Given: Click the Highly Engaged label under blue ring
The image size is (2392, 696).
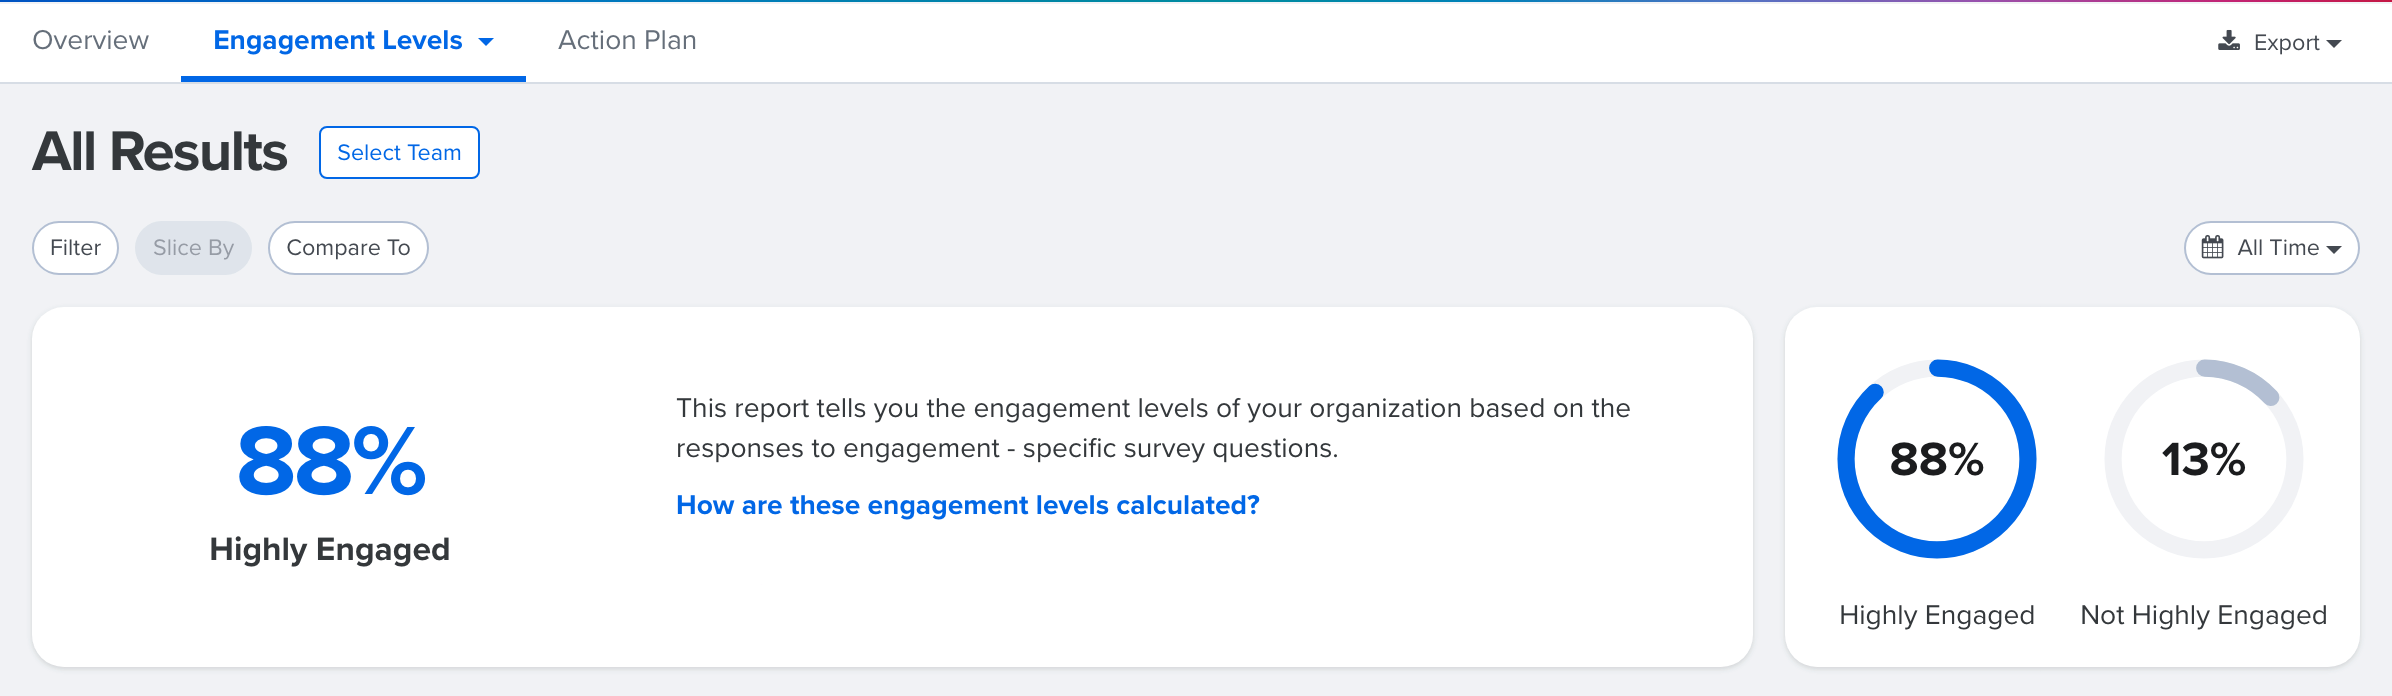Looking at the screenshot, I should (1937, 615).
